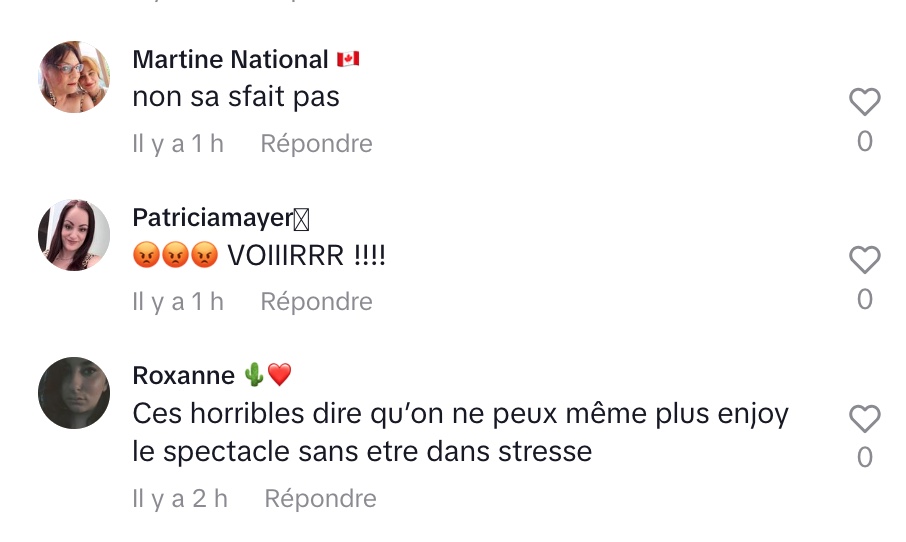Open the Martine National username
This screenshot has width=906, height=542.
coord(231,59)
